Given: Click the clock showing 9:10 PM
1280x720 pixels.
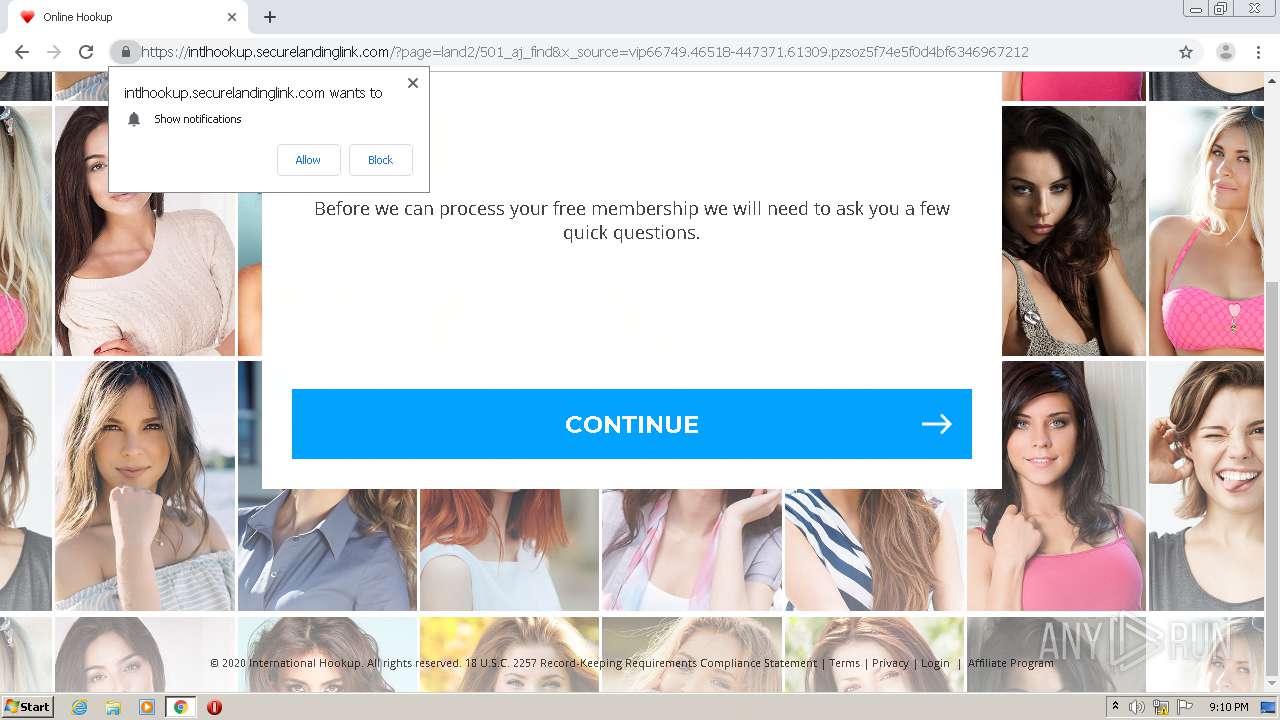Looking at the screenshot, I should click(1228, 707).
